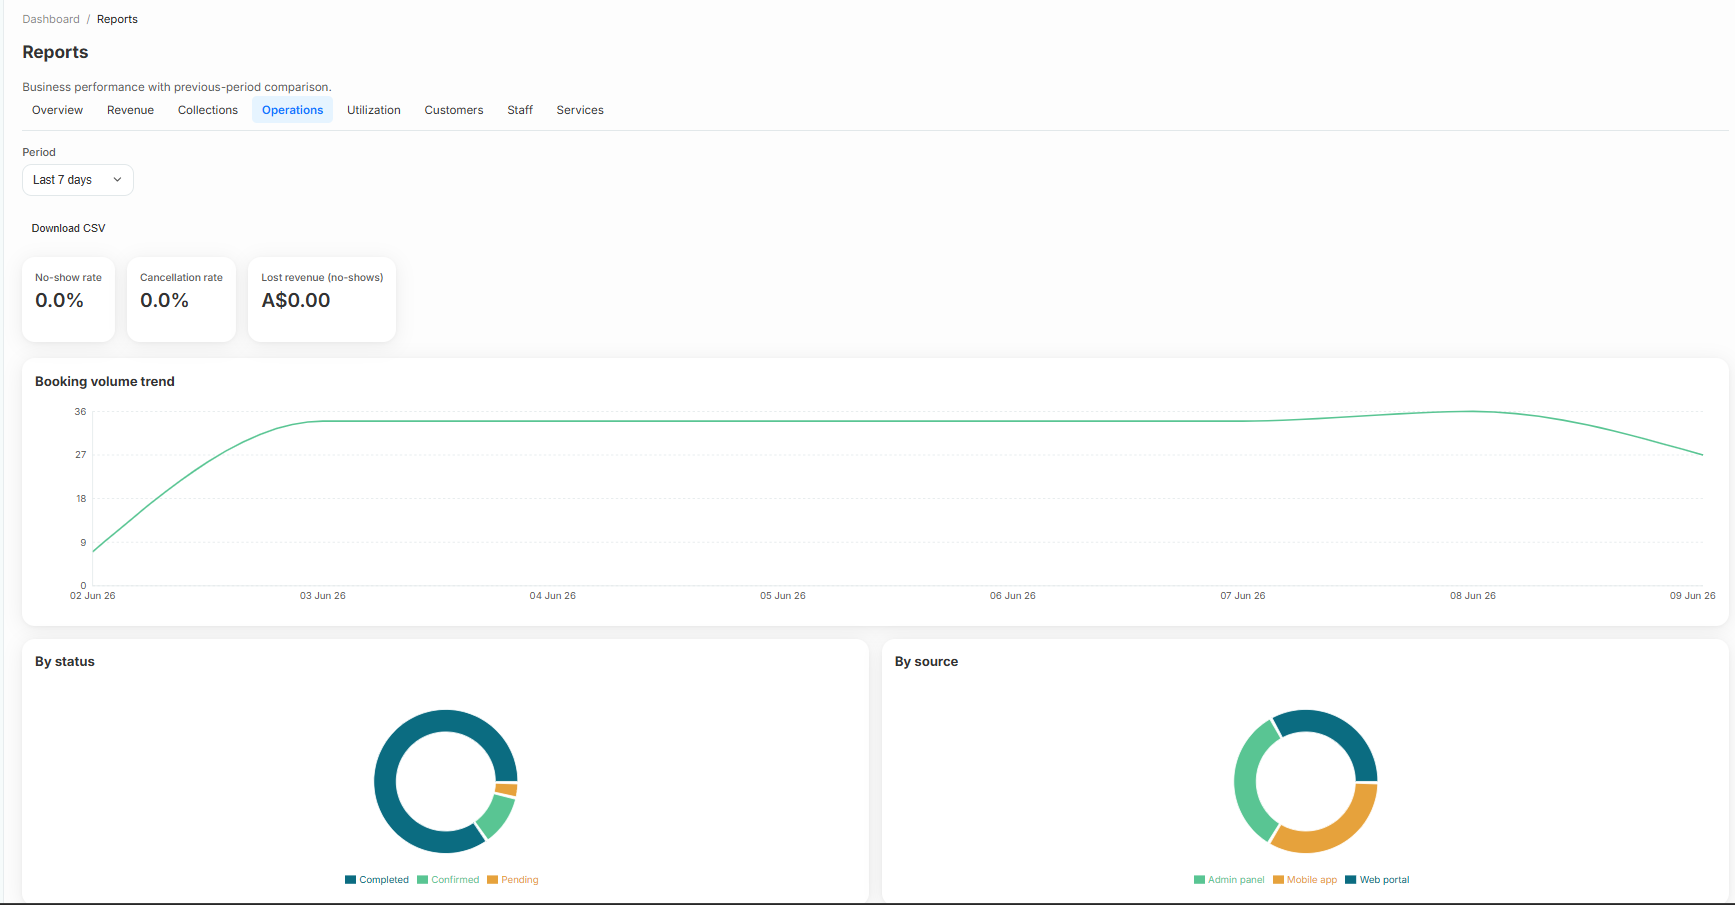Click the A$0.00 lost revenue value
This screenshot has height=905, width=1735.
tap(296, 300)
